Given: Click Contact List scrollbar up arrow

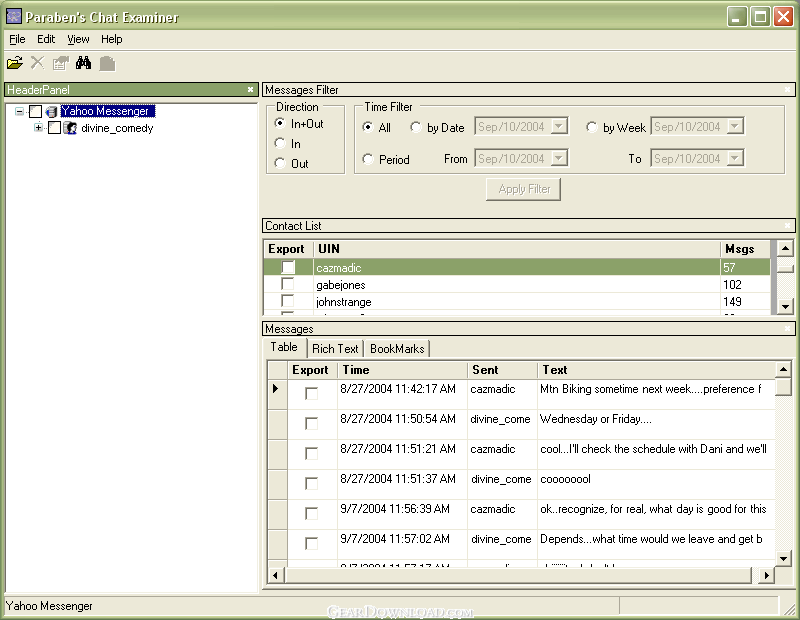Looking at the screenshot, I should pos(785,249).
